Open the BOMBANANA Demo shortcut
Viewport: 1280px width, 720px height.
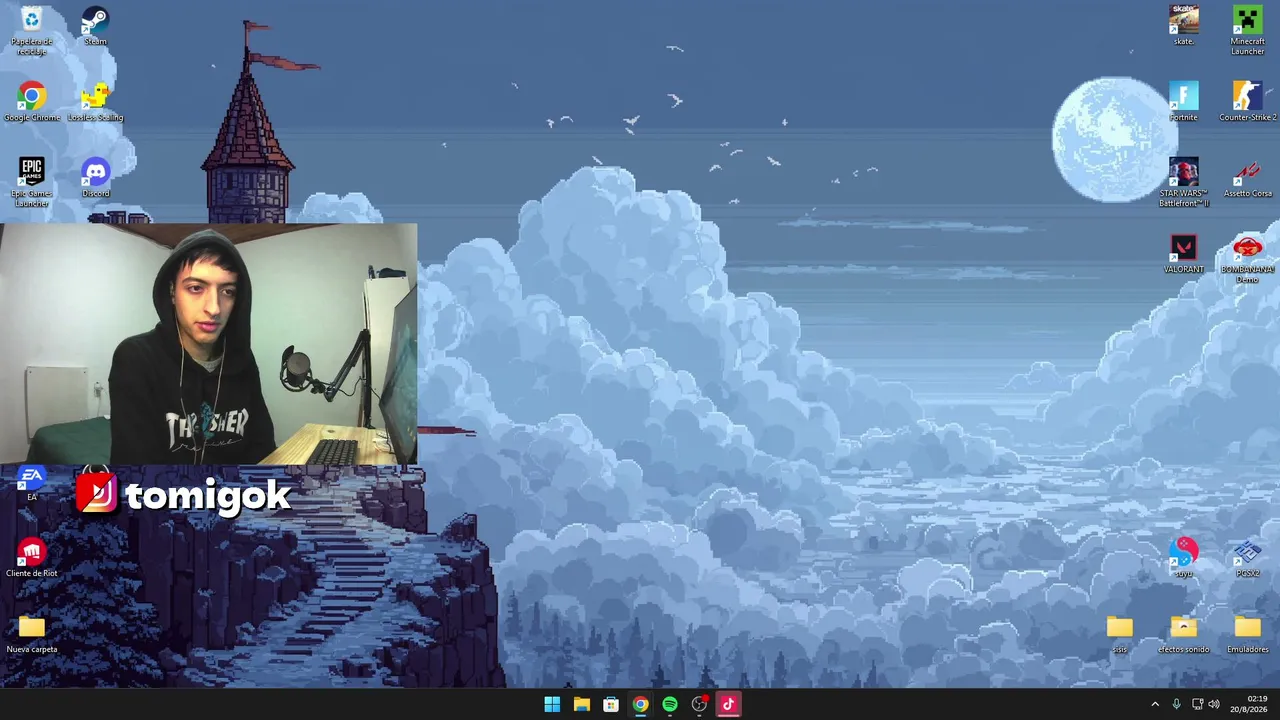tap(1248, 259)
